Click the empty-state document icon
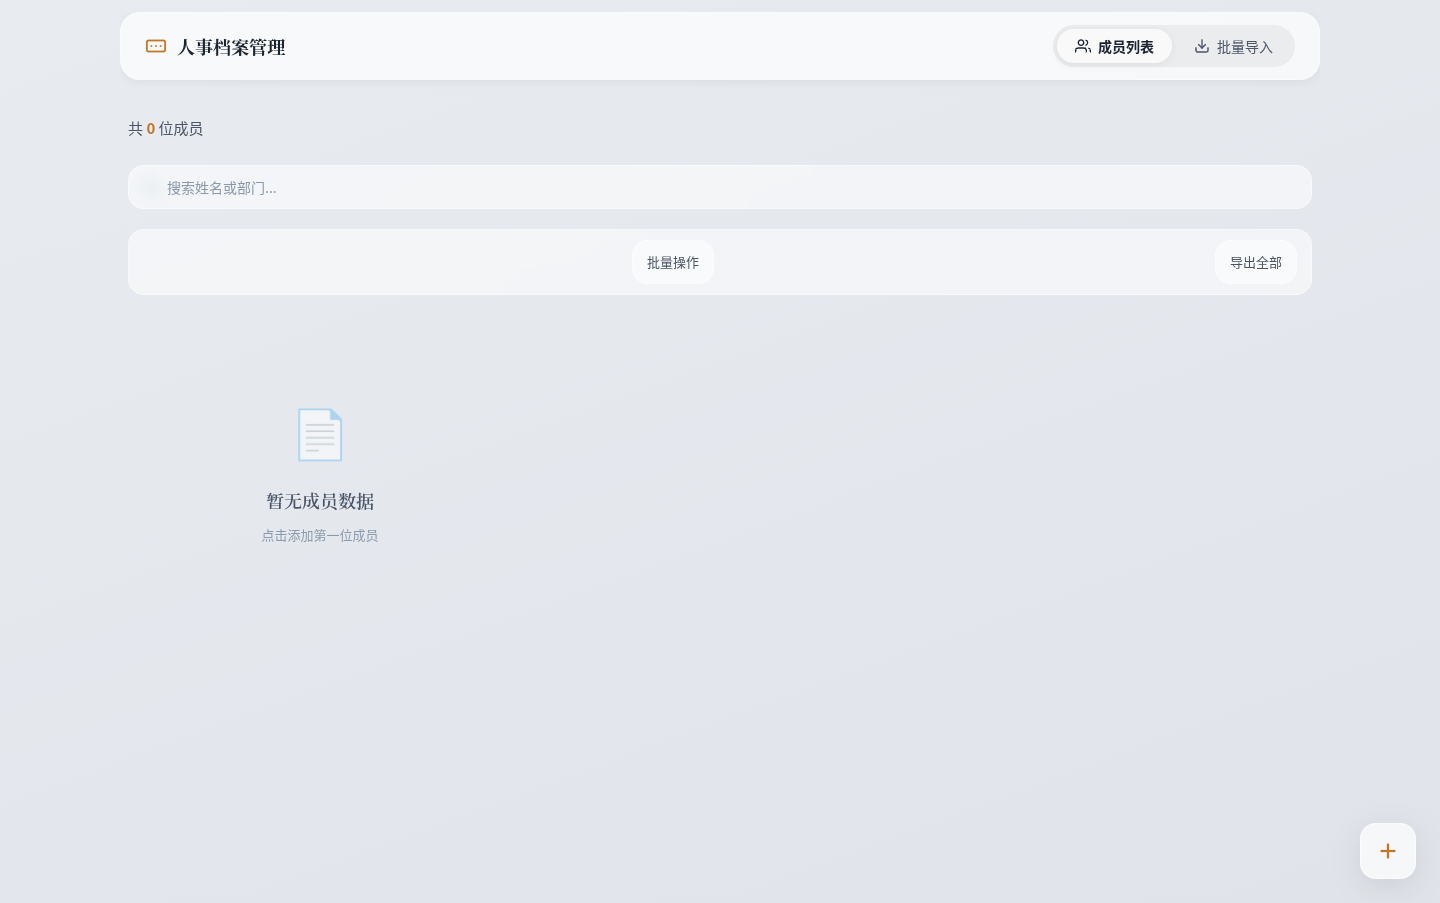Viewport: 1440px width, 903px height. point(320,435)
